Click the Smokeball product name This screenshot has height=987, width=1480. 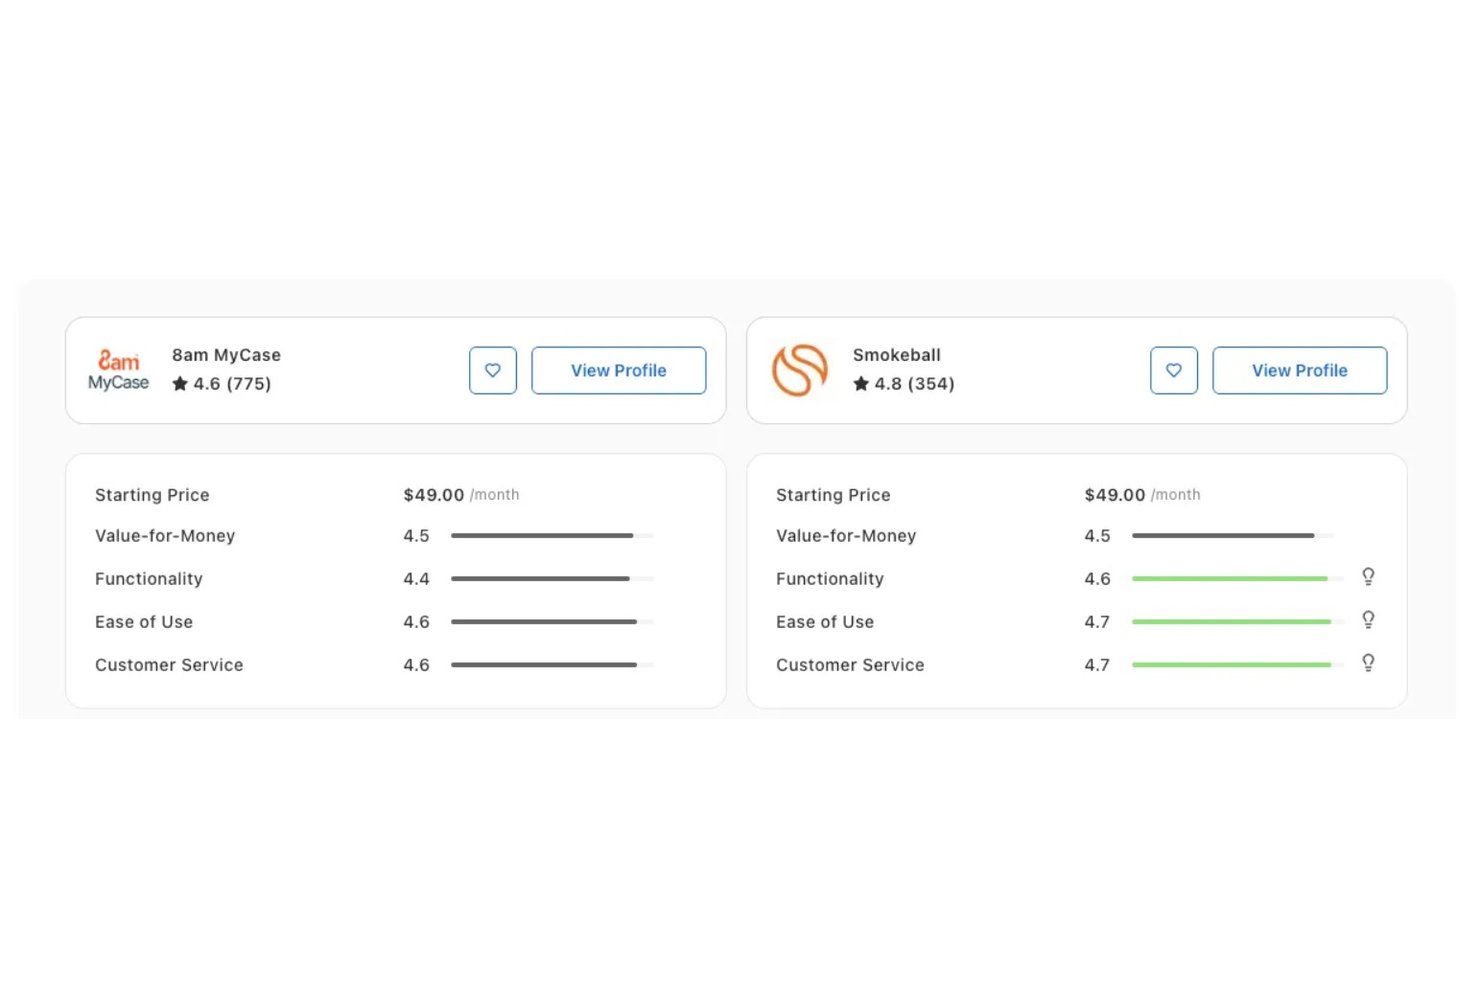click(x=897, y=355)
